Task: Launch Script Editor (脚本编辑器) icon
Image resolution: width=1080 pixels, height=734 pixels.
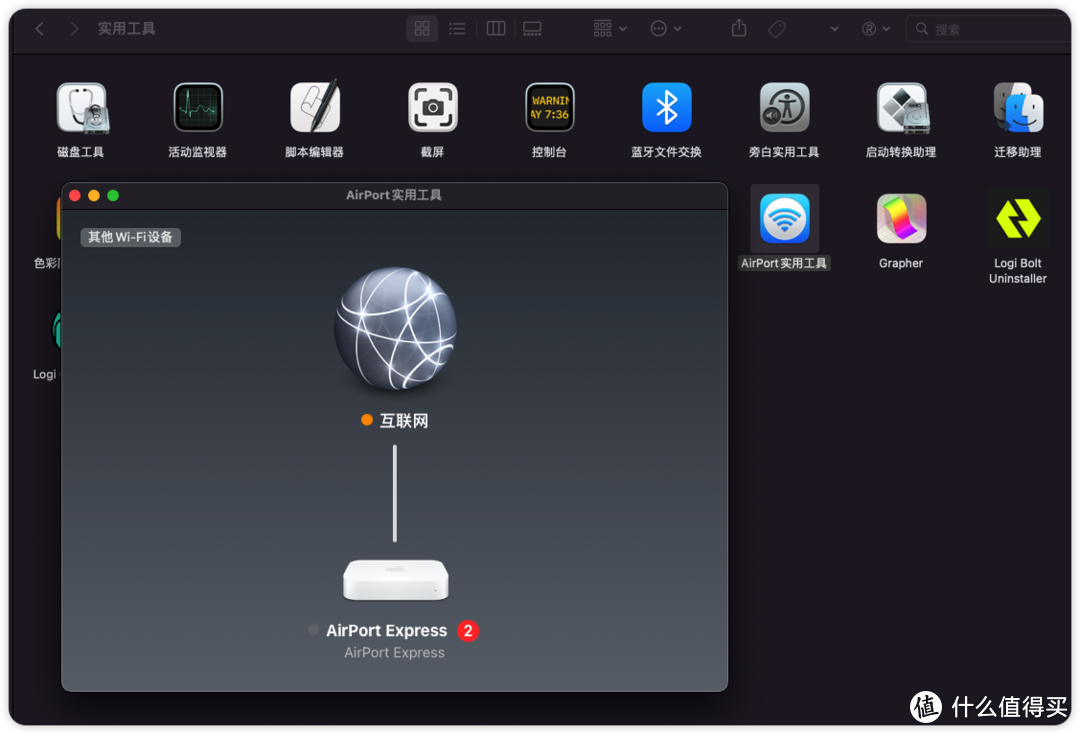Action: point(315,107)
